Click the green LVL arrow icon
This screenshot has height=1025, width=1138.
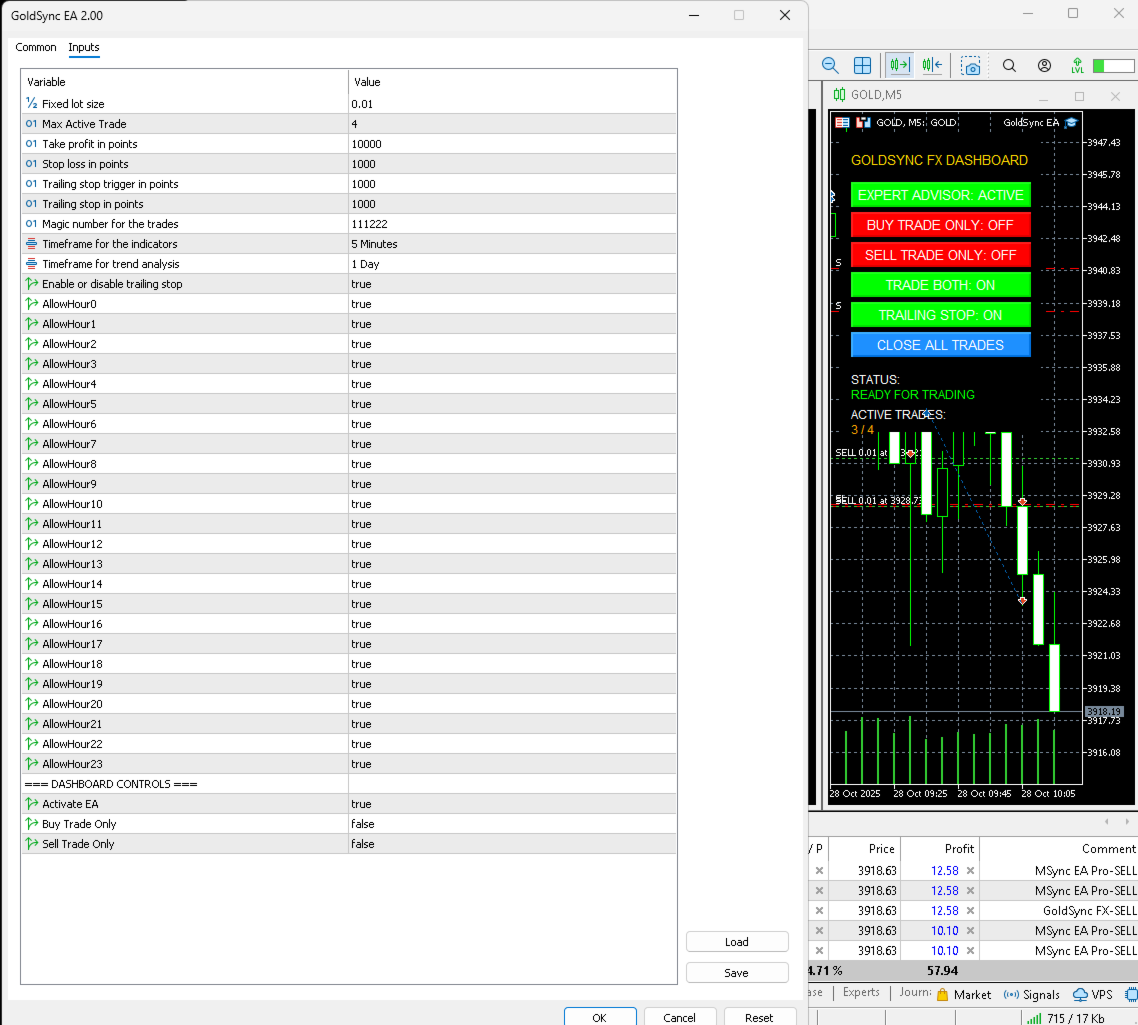pyautogui.click(x=1077, y=66)
